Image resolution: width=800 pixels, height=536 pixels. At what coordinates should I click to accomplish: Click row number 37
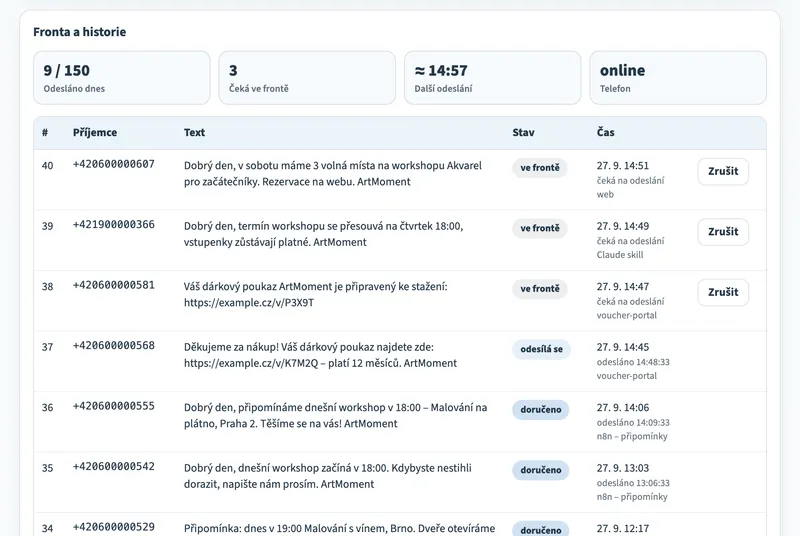tap(47, 347)
